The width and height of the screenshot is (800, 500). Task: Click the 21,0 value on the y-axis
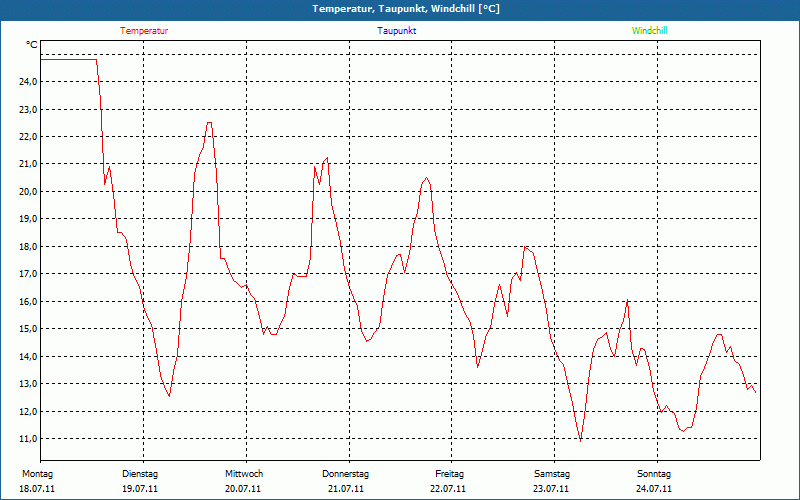(x=28, y=164)
